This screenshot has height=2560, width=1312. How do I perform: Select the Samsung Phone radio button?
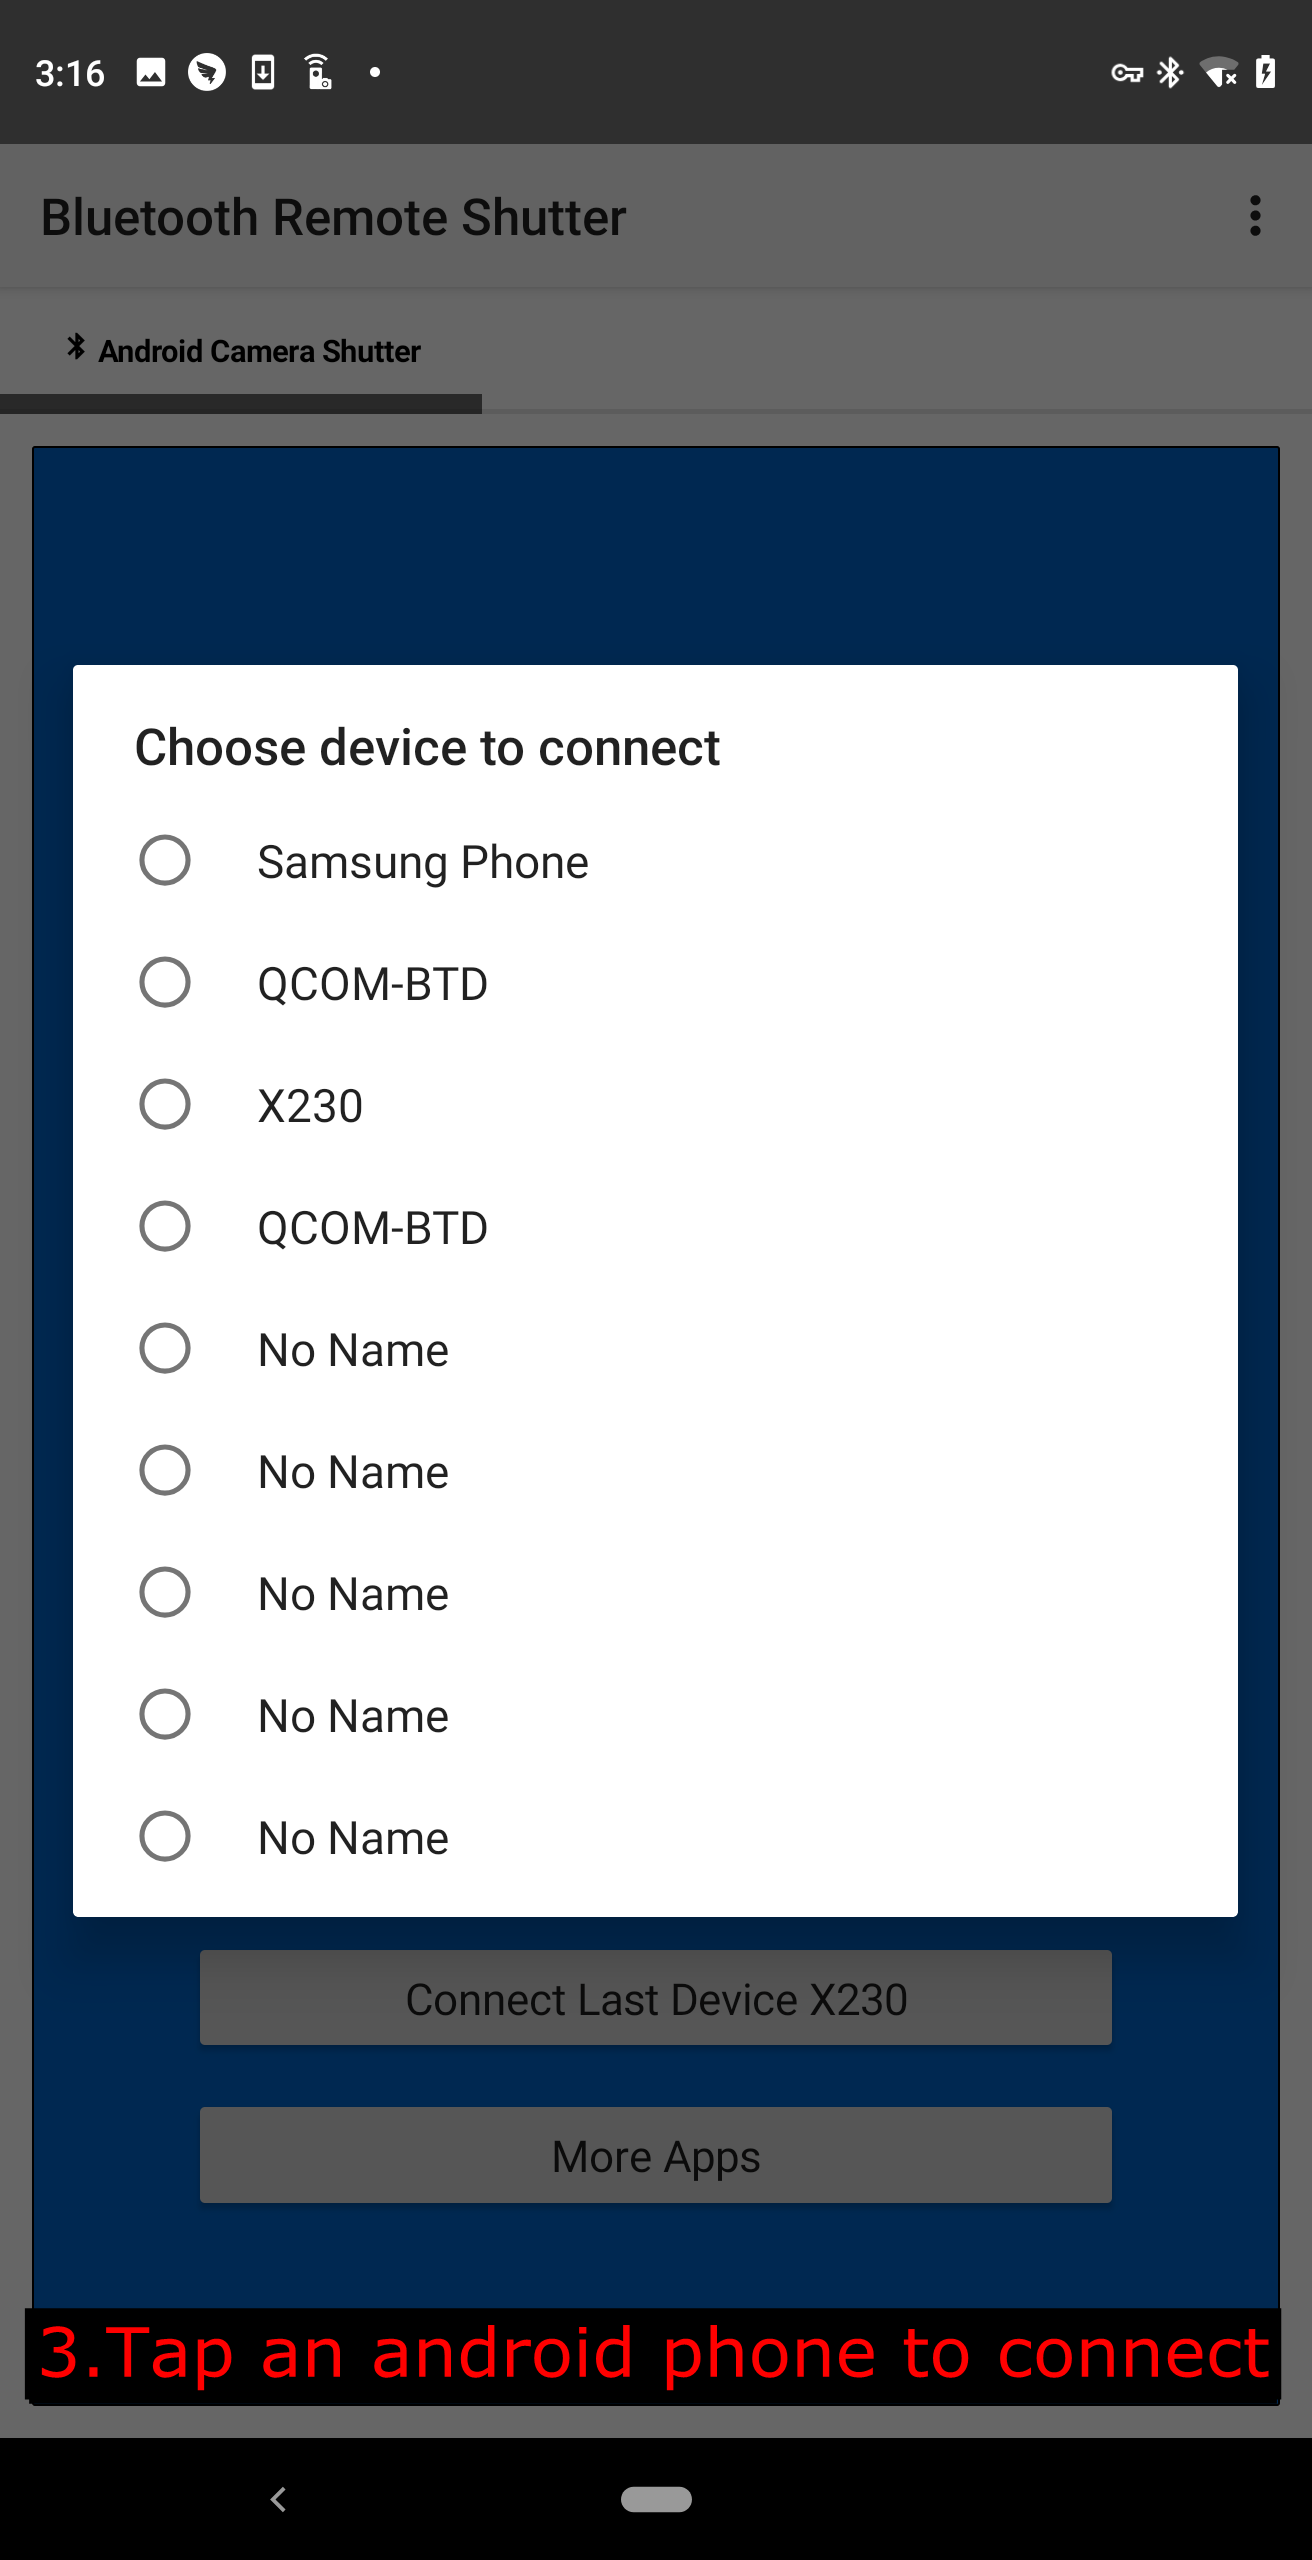[x=165, y=860]
